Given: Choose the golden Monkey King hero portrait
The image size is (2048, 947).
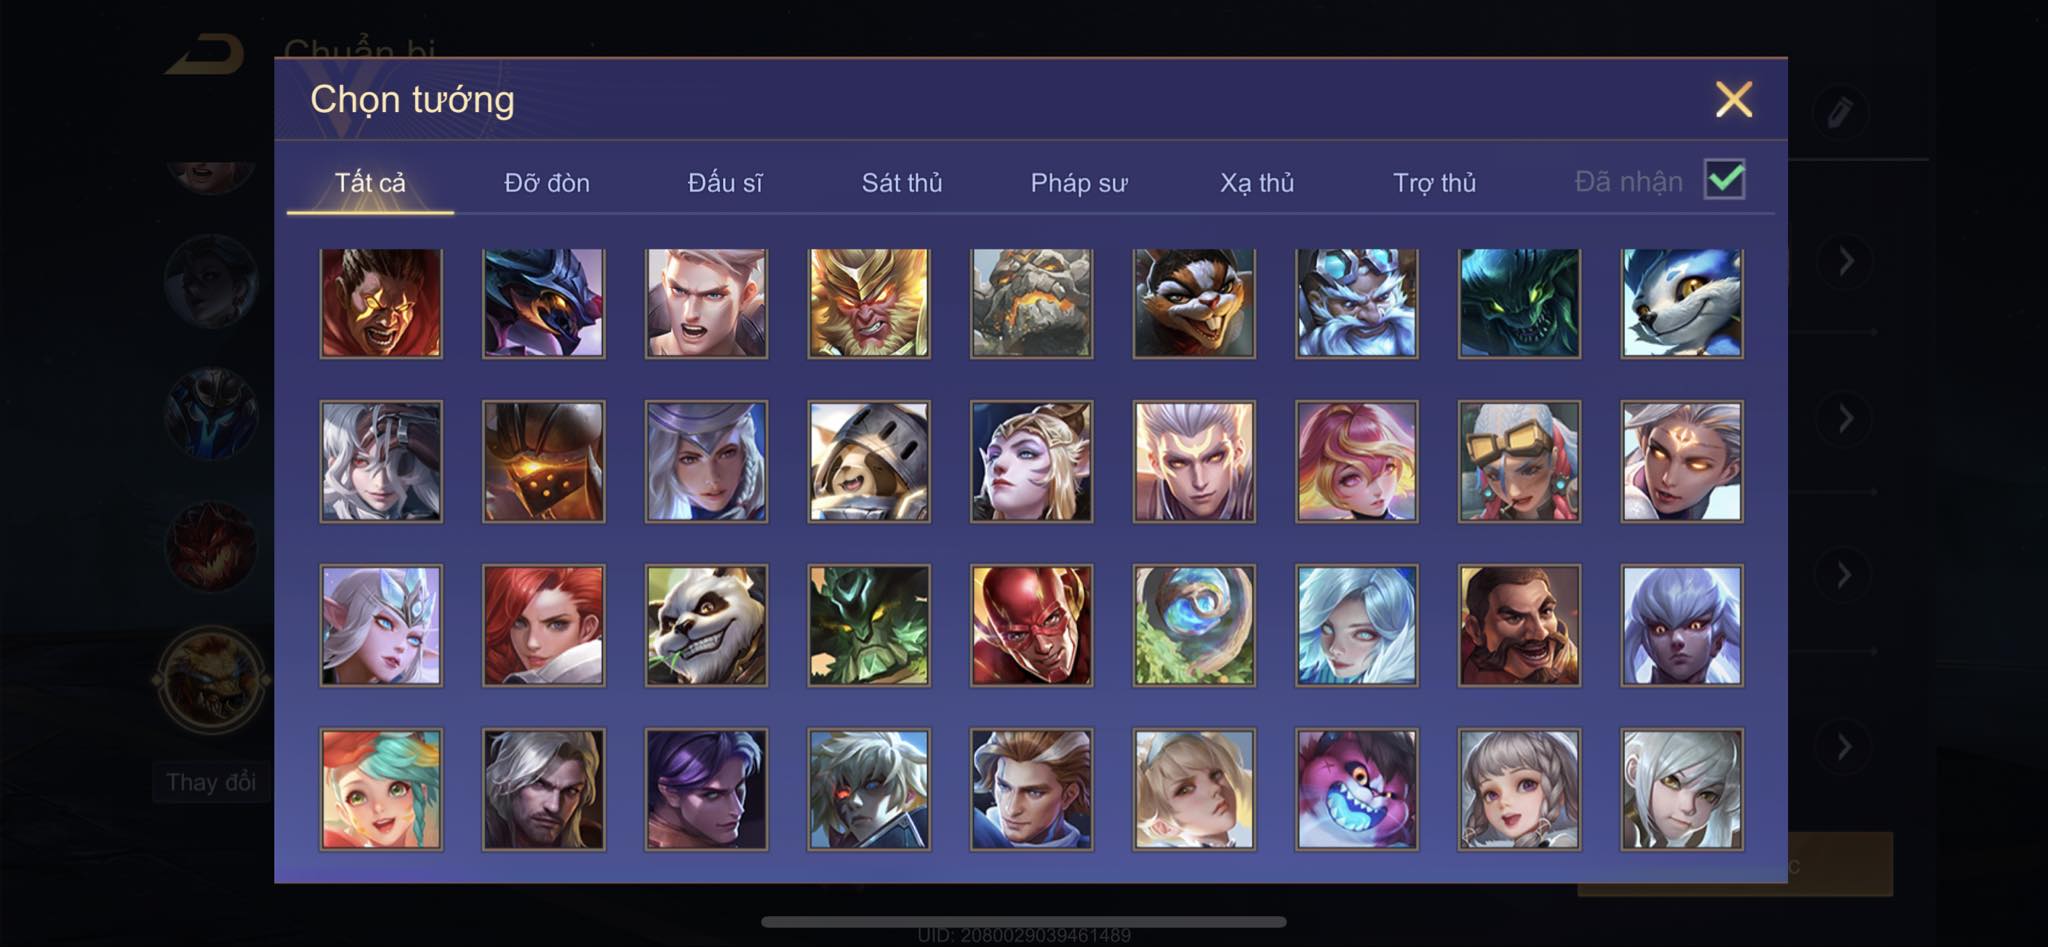Looking at the screenshot, I should (x=869, y=303).
